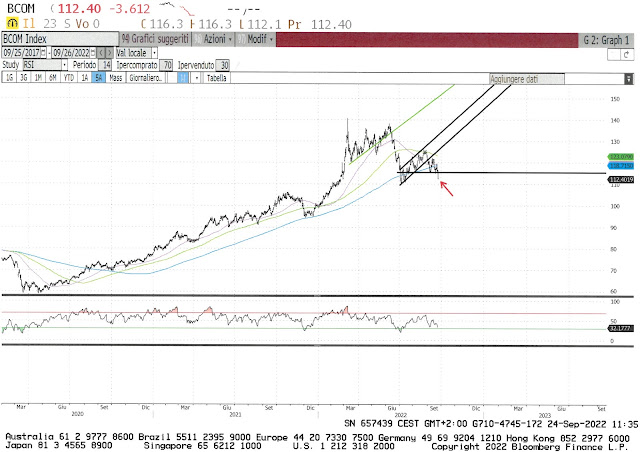Edit the Ipervenduto value 30
The height and width of the screenshot is (452, 640).
point(223,65)
